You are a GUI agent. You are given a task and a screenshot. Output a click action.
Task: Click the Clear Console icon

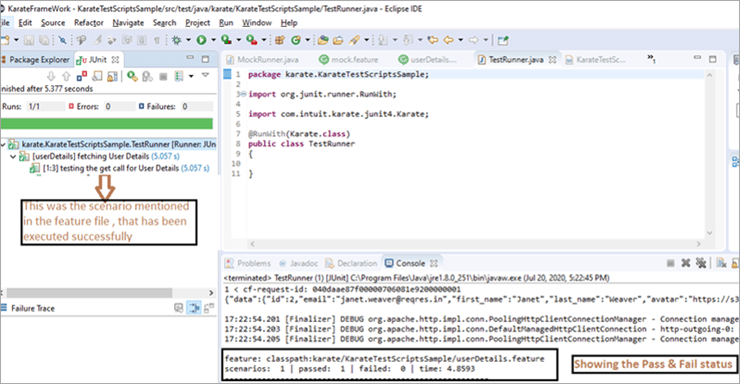(x=721, y=263)
